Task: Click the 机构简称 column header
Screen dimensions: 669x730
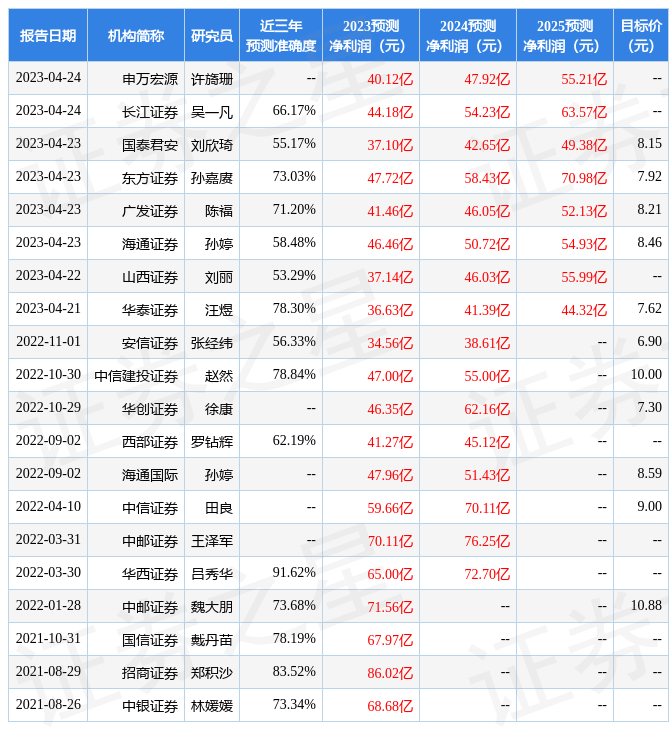Action: tap(136, 35)
